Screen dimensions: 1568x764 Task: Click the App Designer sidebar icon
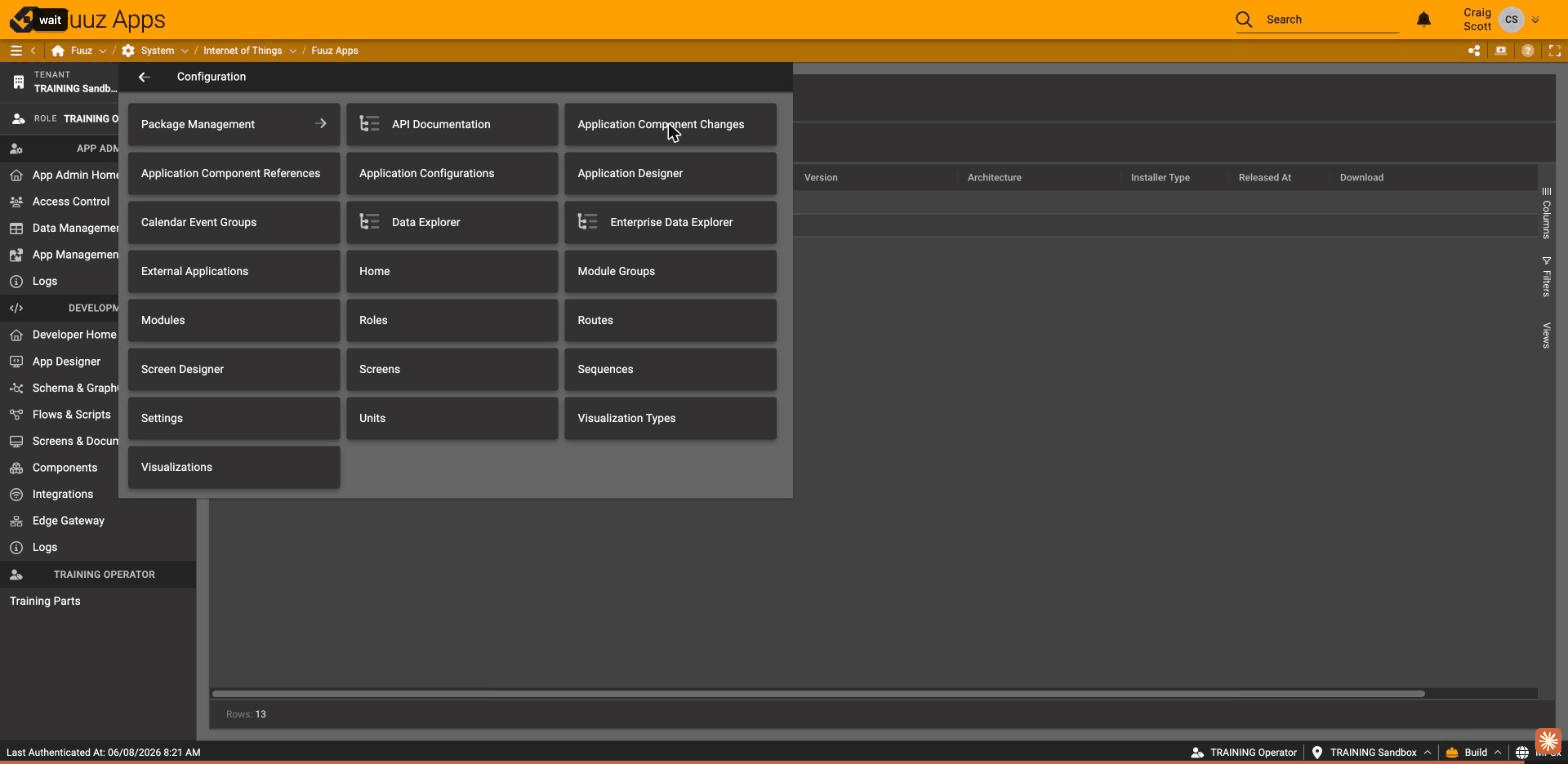click(x=16, y=361)
